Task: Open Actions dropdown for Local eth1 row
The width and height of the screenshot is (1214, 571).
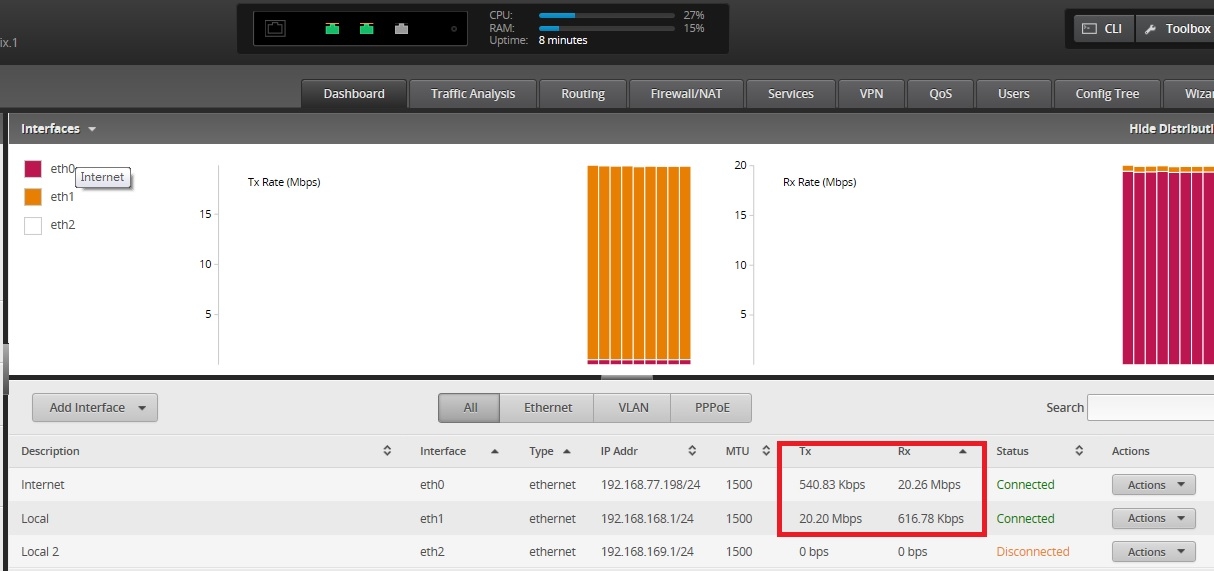Action: pyautogui.click(x=1154, y=518)
